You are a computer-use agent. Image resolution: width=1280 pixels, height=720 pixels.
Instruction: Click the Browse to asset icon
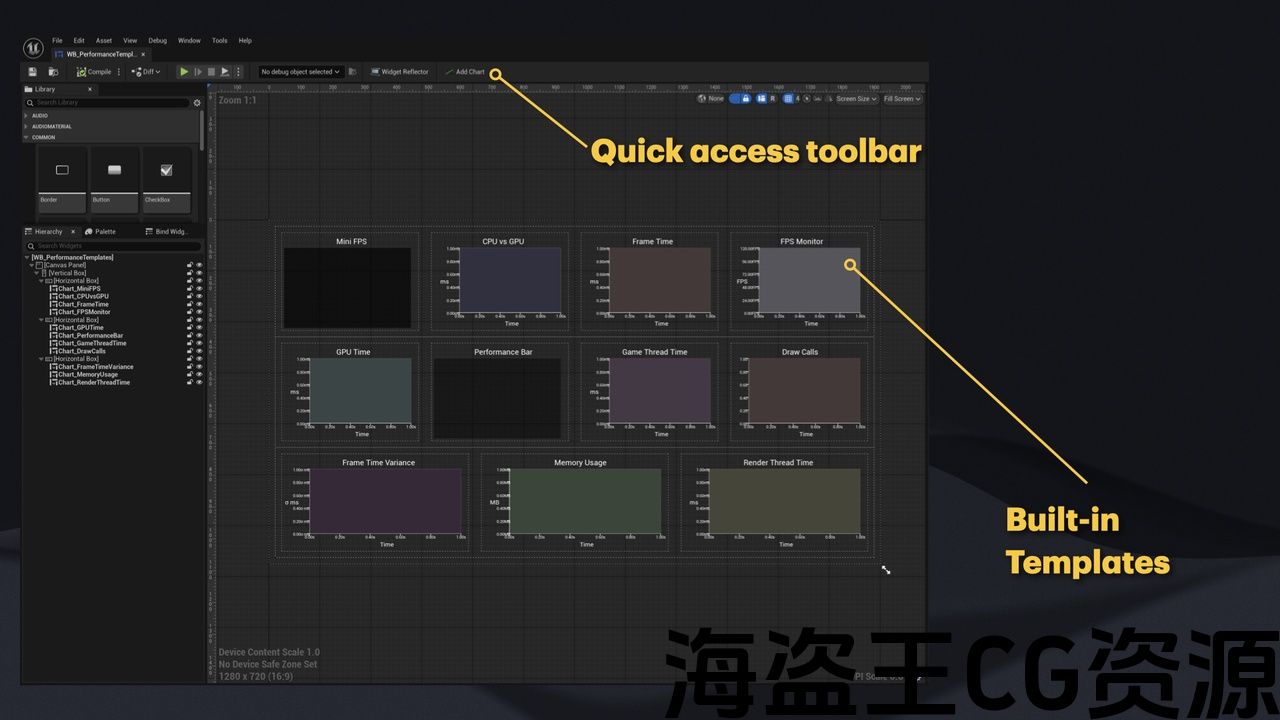(x=53, y=72)
